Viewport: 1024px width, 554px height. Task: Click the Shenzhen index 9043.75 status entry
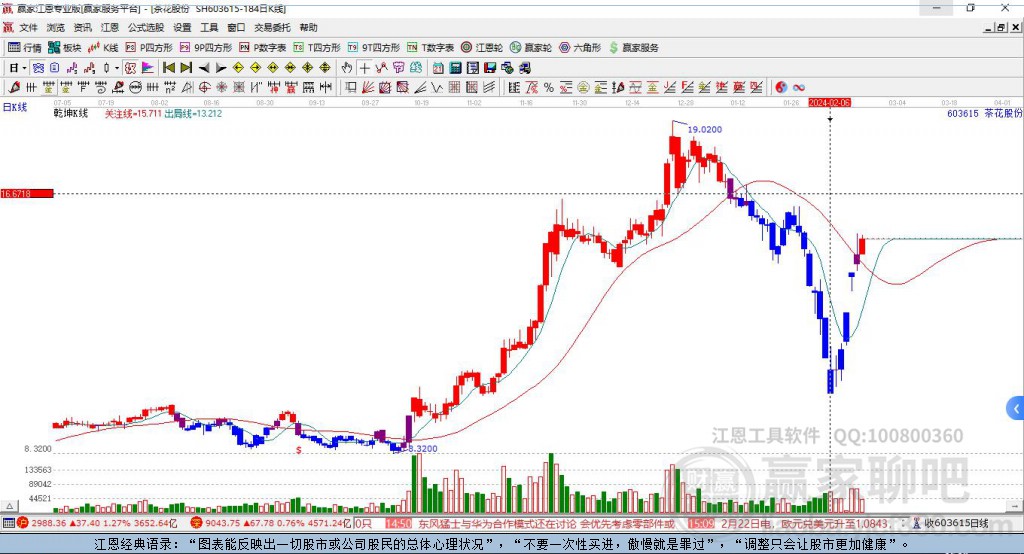[x=271, y=523]
